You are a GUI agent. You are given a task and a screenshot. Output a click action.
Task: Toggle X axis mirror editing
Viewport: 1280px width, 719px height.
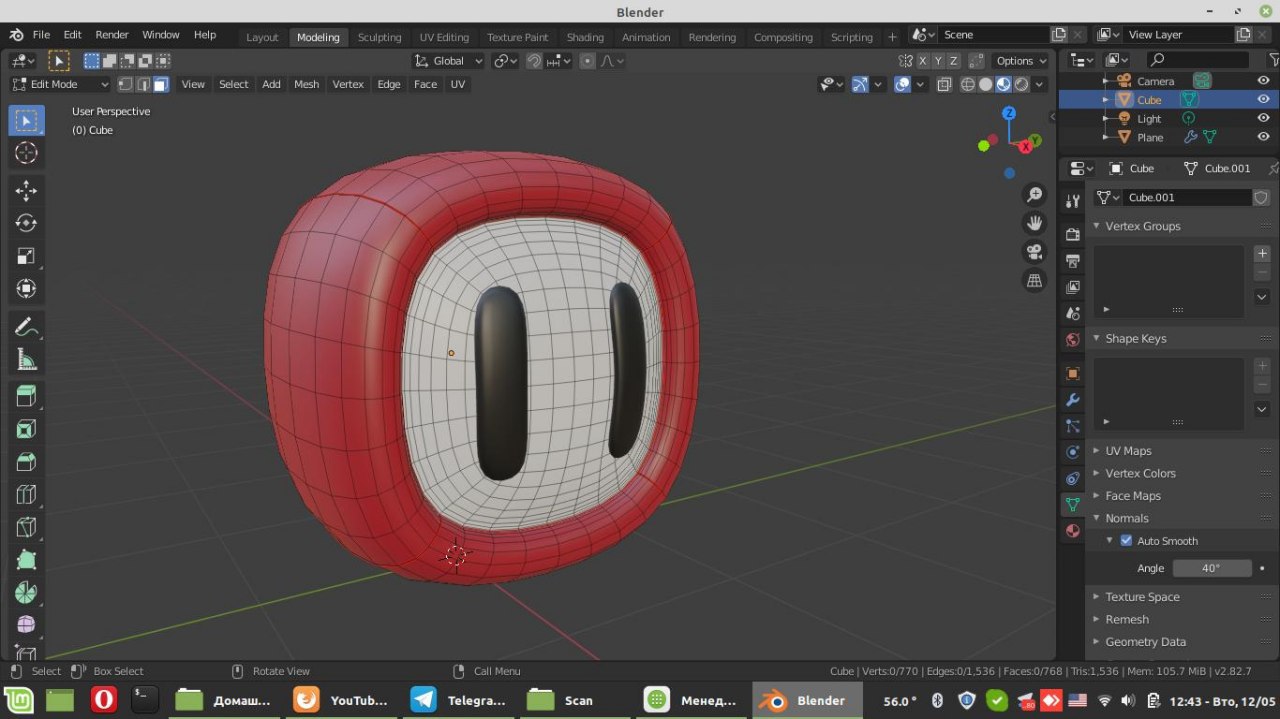pos(923,61)
